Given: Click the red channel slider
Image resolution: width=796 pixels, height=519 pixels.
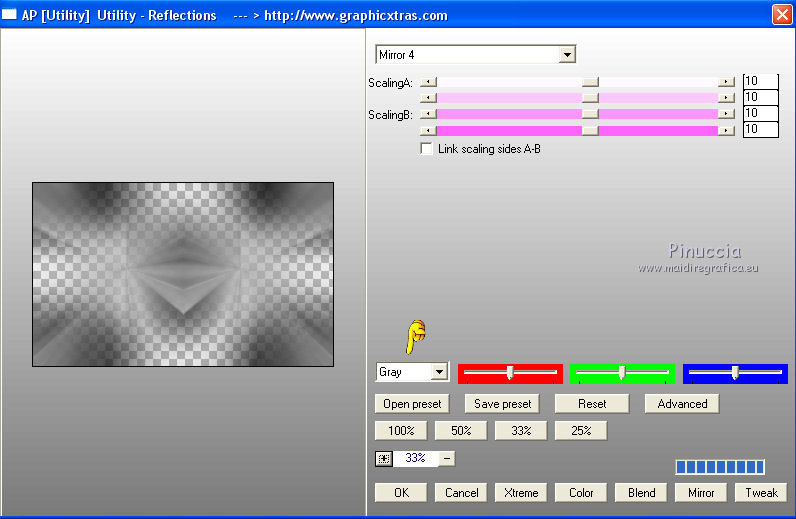Looking at the screenshot, I should click(510, 373).
